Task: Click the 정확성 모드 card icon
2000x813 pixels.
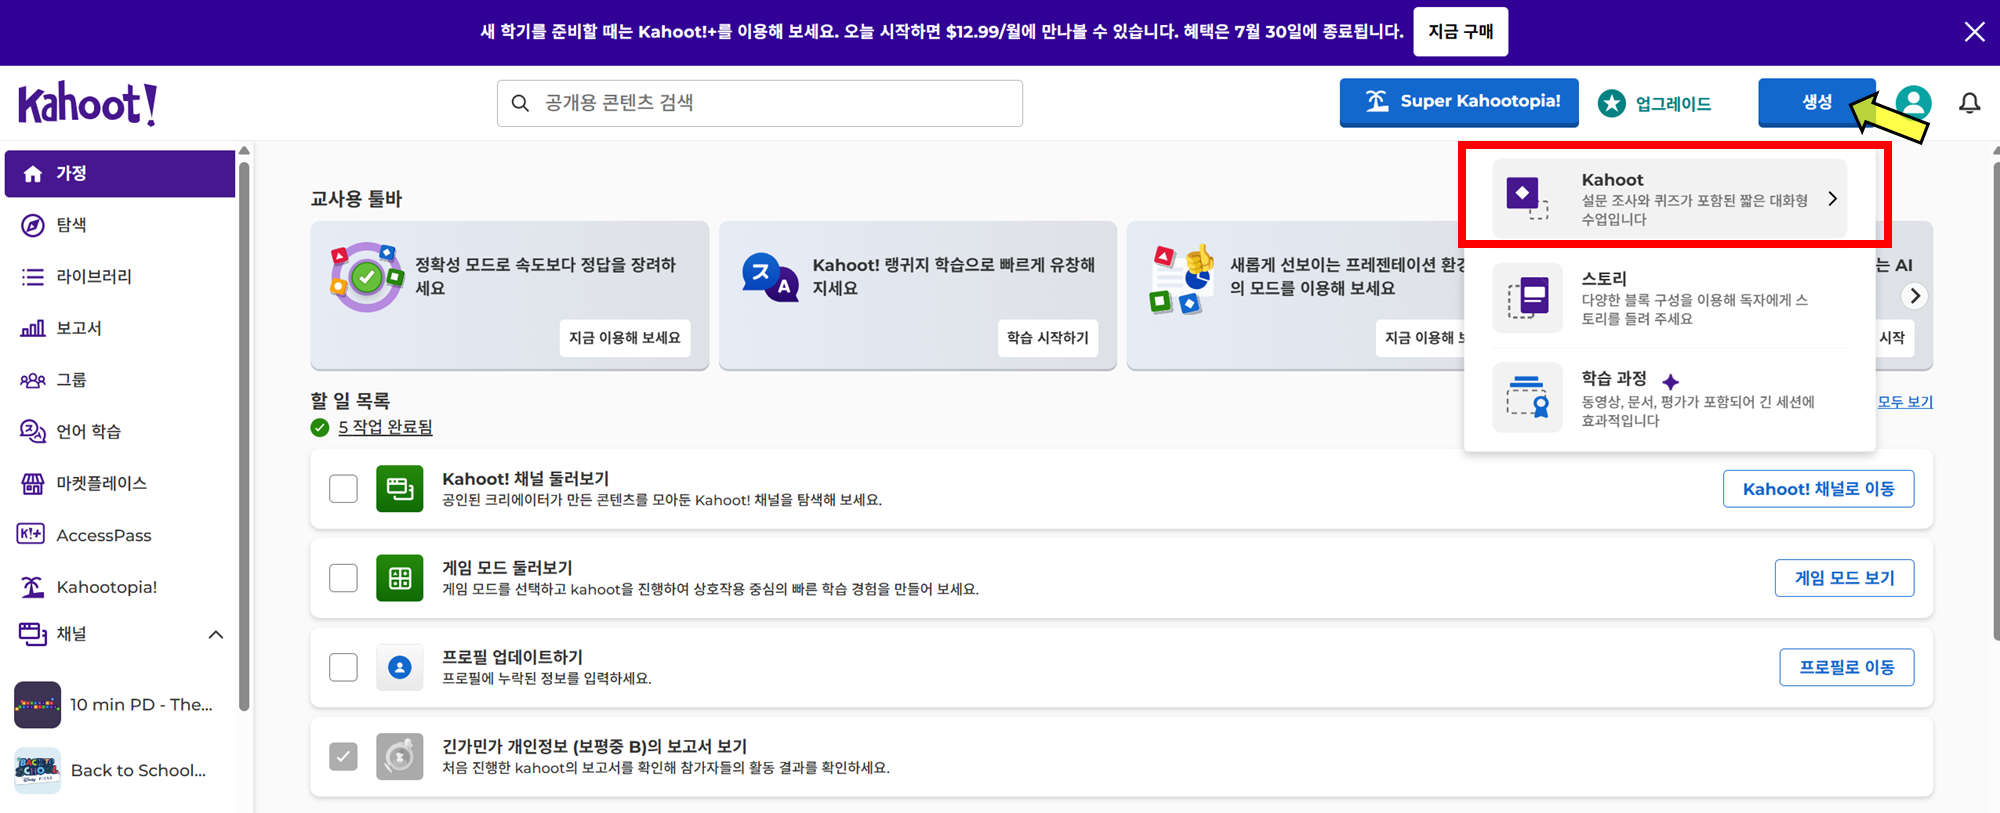Action: pyautogui.click(x=365, y=276)
